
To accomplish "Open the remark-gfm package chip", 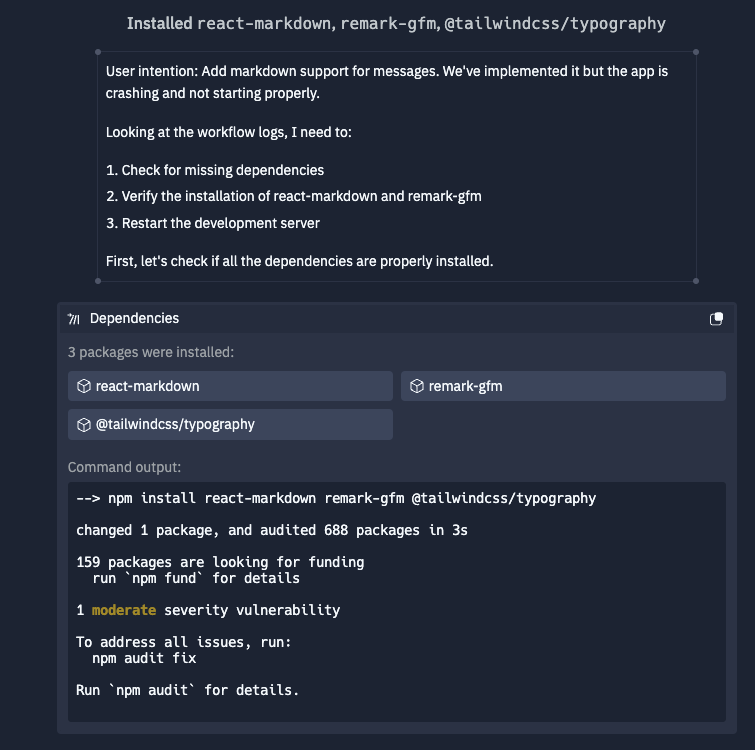I will coord(563,386).
